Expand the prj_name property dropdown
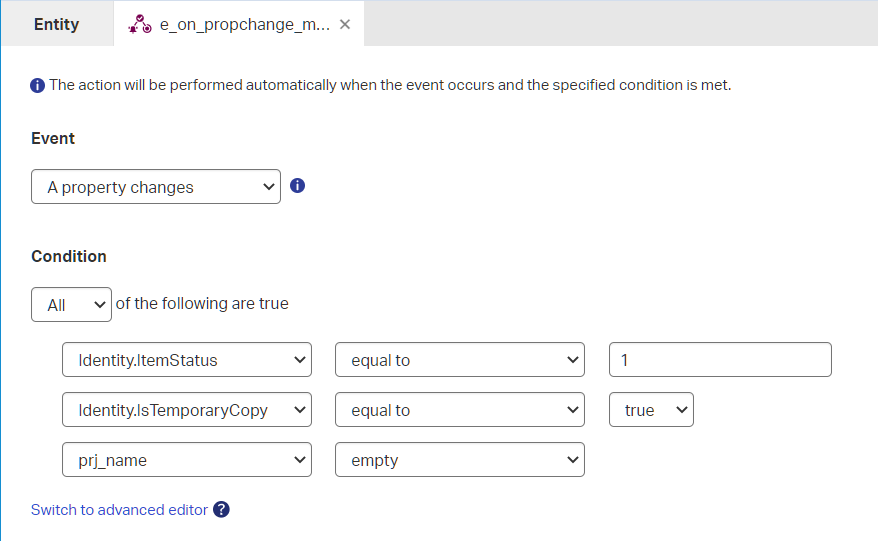 pos(186,460)
